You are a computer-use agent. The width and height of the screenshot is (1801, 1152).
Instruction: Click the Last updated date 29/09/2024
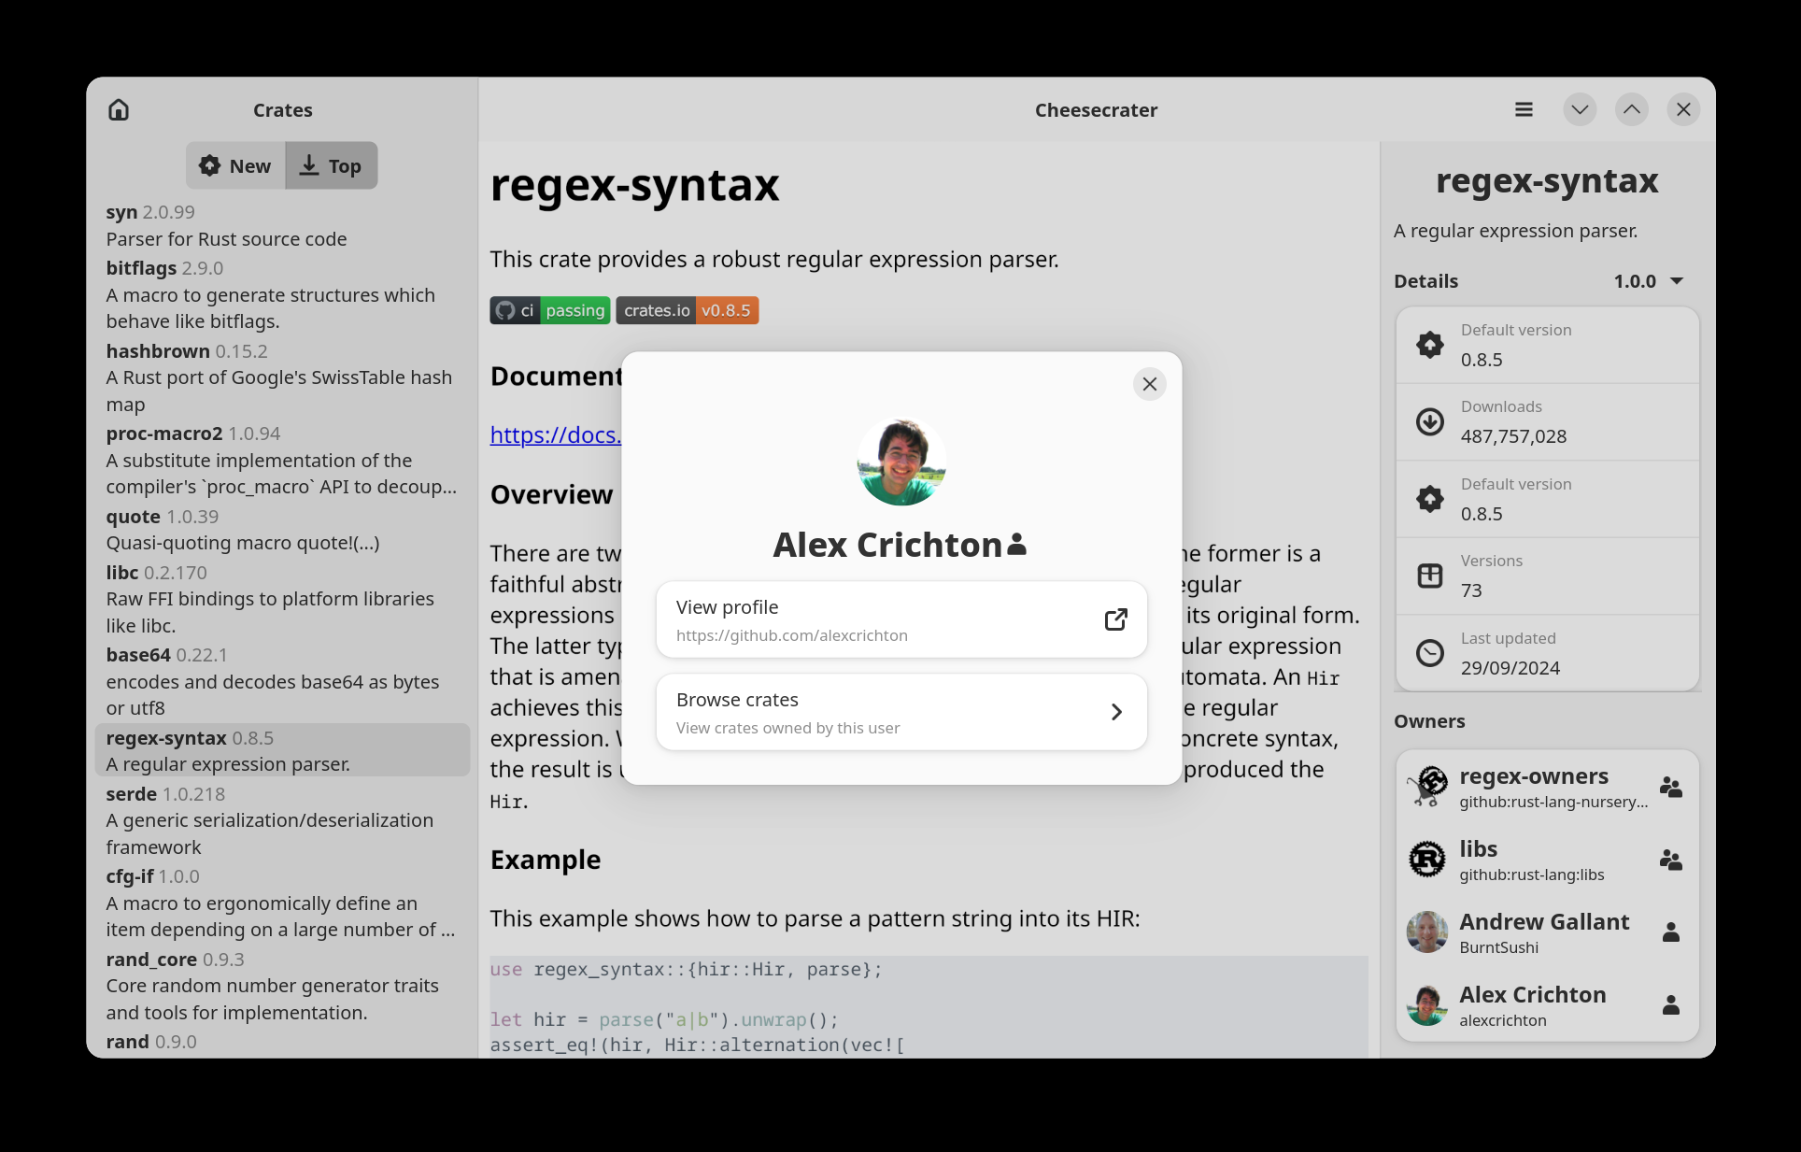1510,668
